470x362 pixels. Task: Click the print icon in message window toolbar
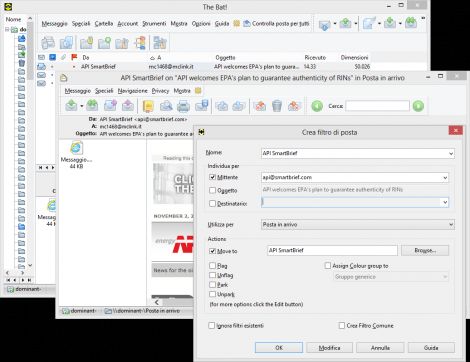(183, 106)
